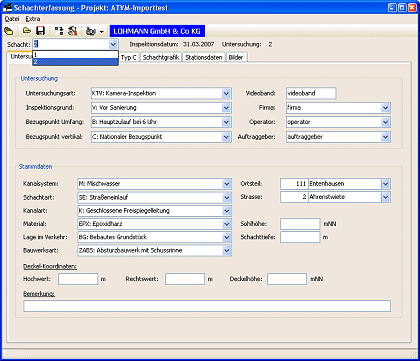The image size is (420, 361).
Task: Click the open folder icon in the toolbar
Action: pos(27,31)
